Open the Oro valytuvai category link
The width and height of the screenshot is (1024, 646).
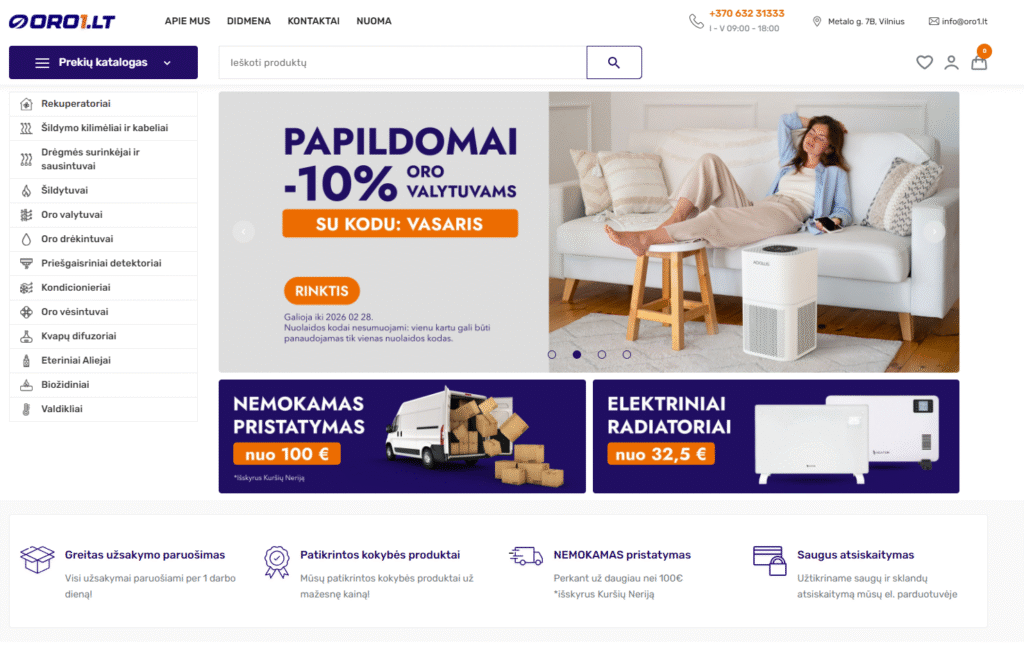click(72, 215)
